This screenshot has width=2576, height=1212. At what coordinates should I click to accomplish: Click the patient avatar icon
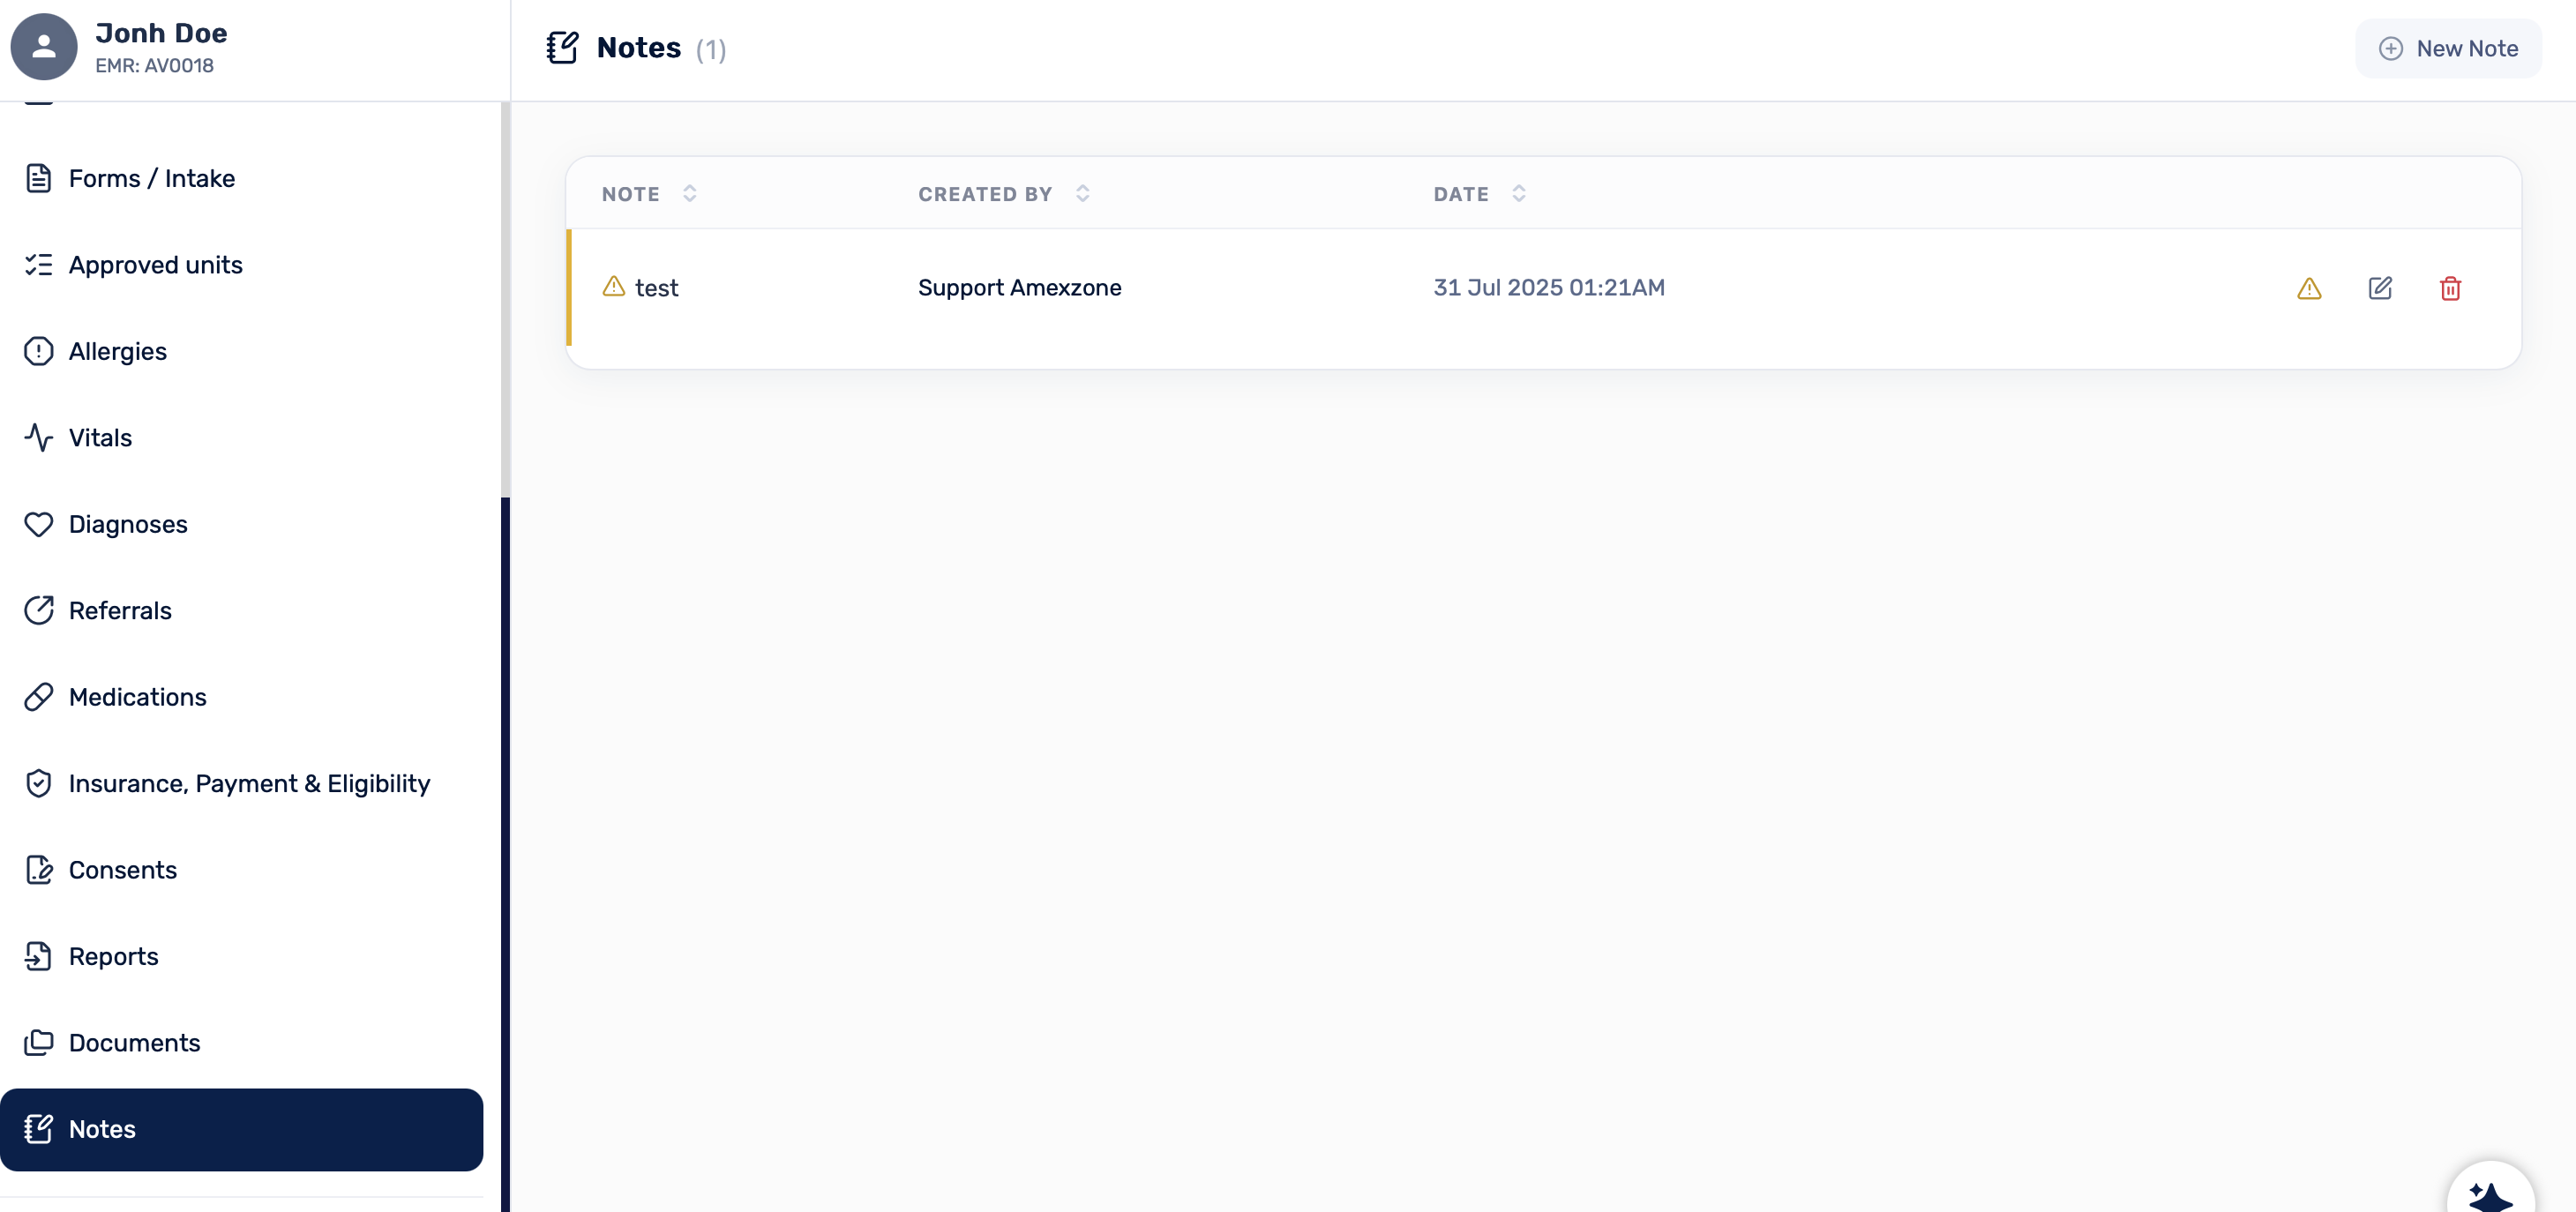(44, 47)
